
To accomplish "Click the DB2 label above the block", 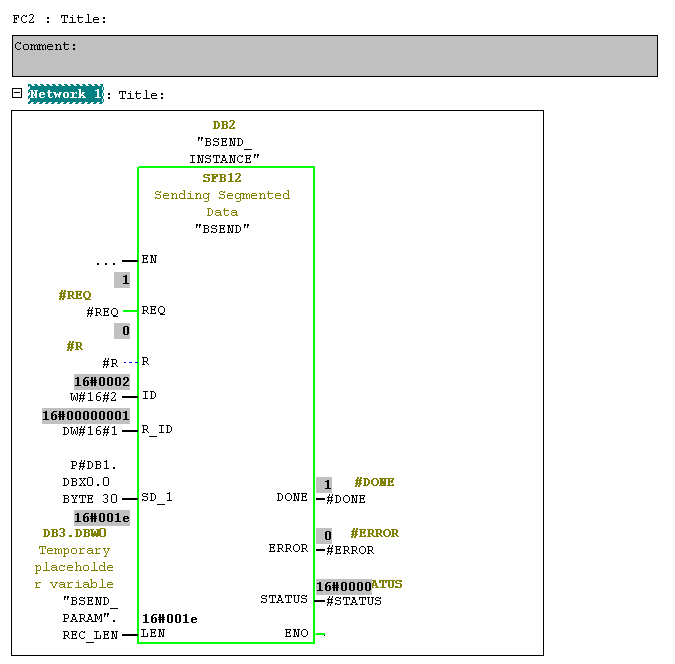I will (x=223, y=125).
